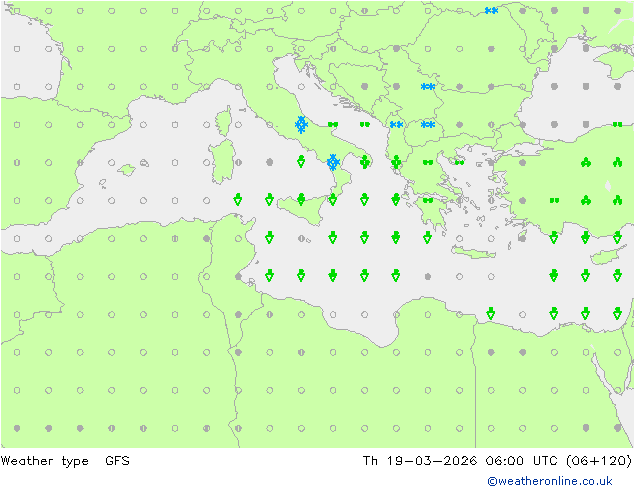Click the "Weather type" caption text
634x490 pixels.
(x=44, y=461)
